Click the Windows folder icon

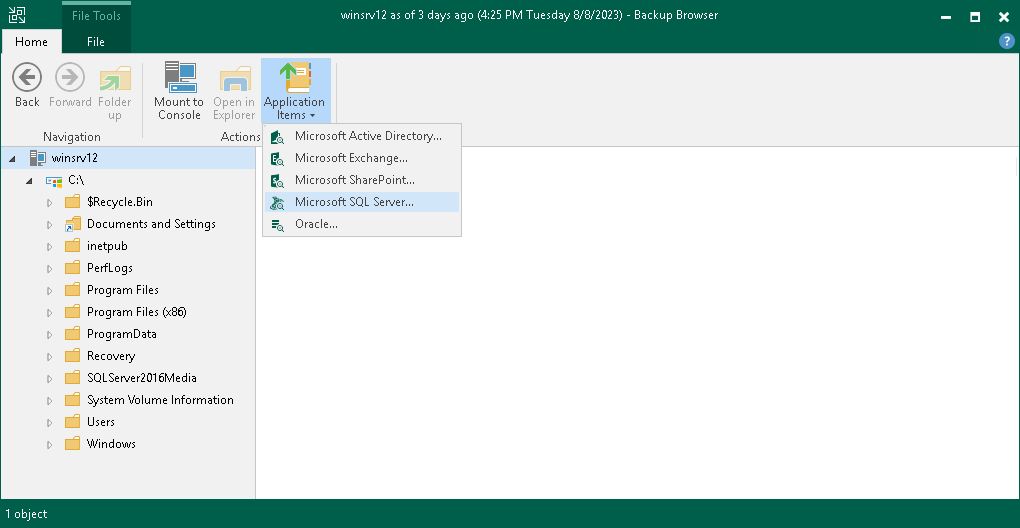pos(73,444)
